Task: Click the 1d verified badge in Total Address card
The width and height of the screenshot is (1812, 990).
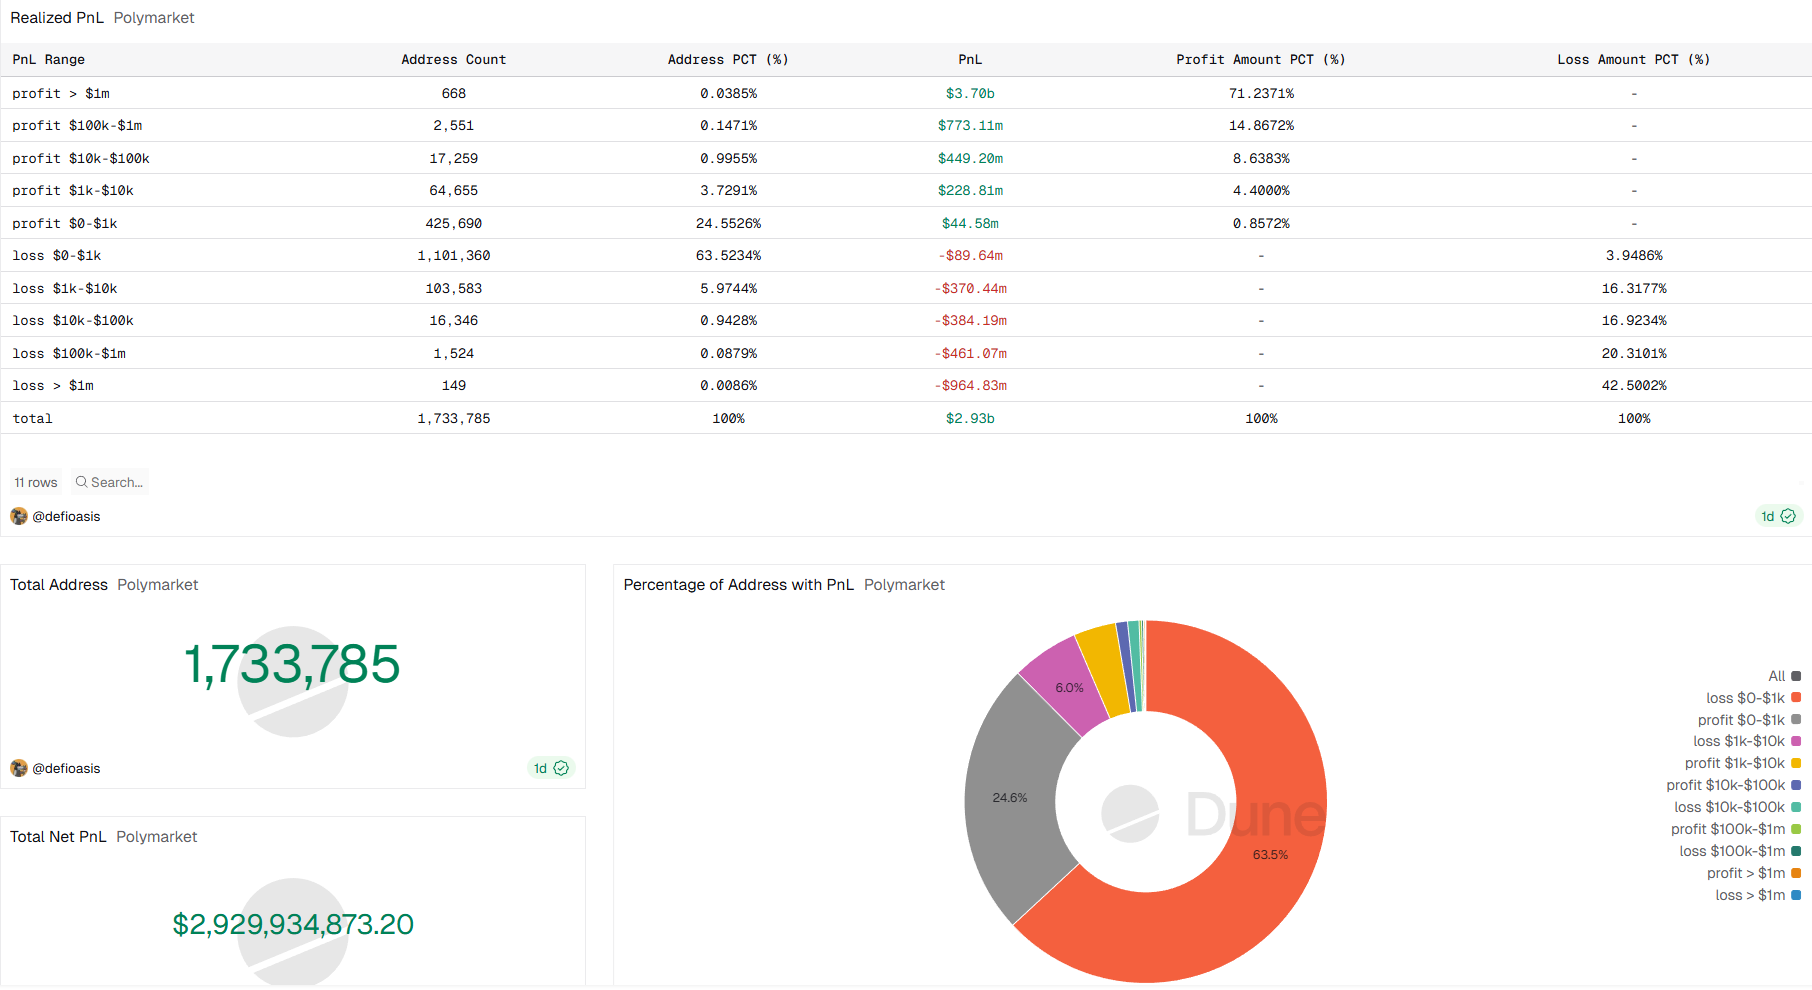Action: 550,768
